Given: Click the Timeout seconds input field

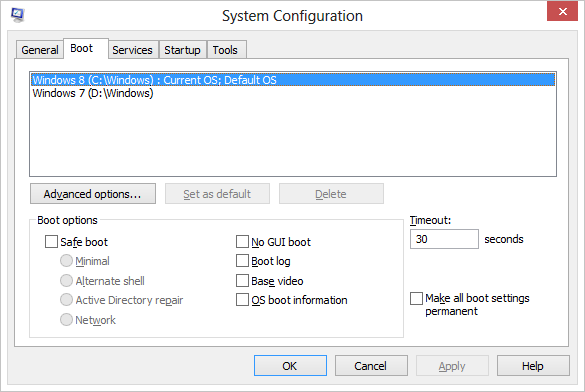Looking at the screenshot, I should 444,239.
